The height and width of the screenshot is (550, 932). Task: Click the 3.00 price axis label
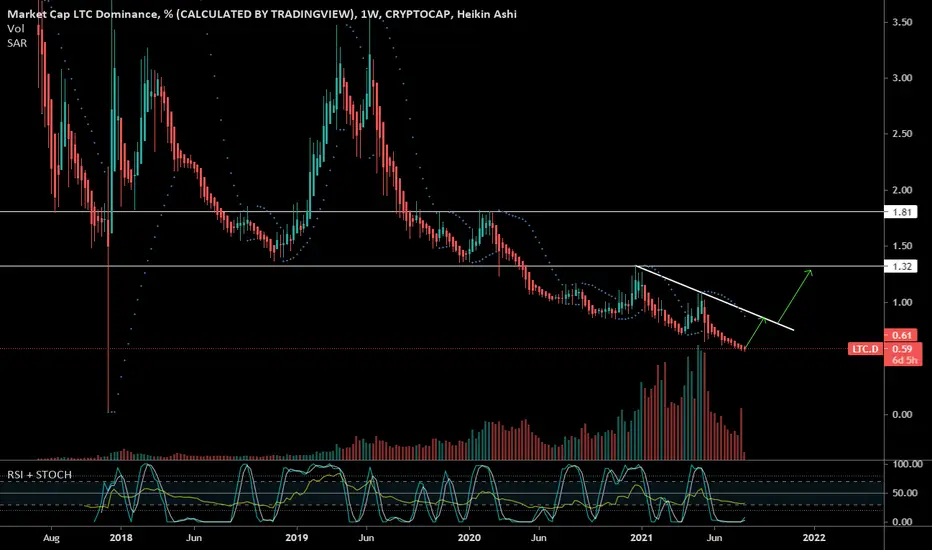[x=902, y=78]
